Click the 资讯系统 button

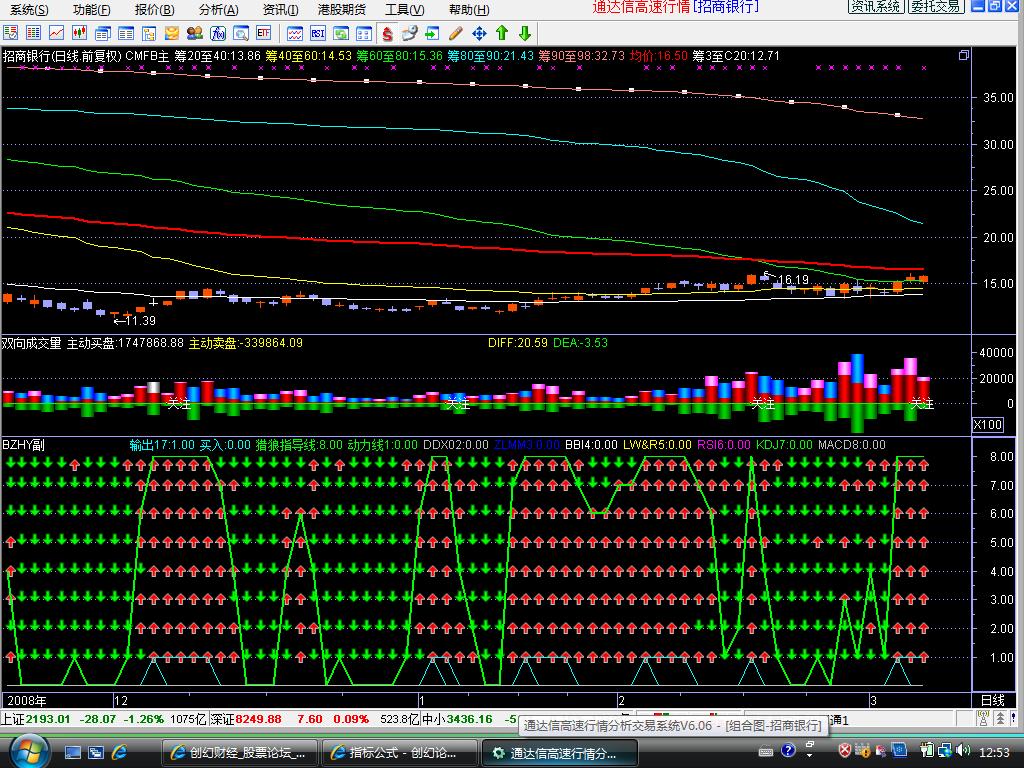coord(876,7)
